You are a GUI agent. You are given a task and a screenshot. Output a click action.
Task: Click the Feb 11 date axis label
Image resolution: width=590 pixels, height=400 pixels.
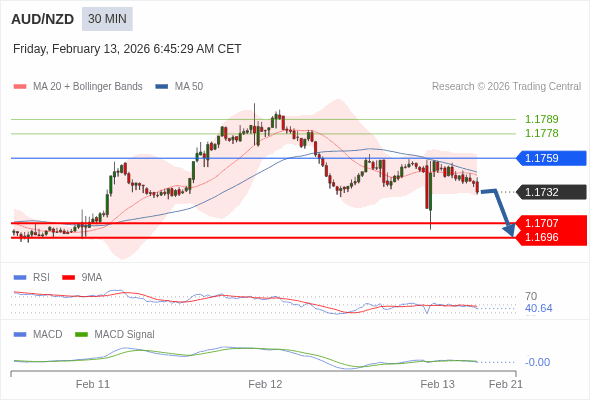[x=93, y=384]
